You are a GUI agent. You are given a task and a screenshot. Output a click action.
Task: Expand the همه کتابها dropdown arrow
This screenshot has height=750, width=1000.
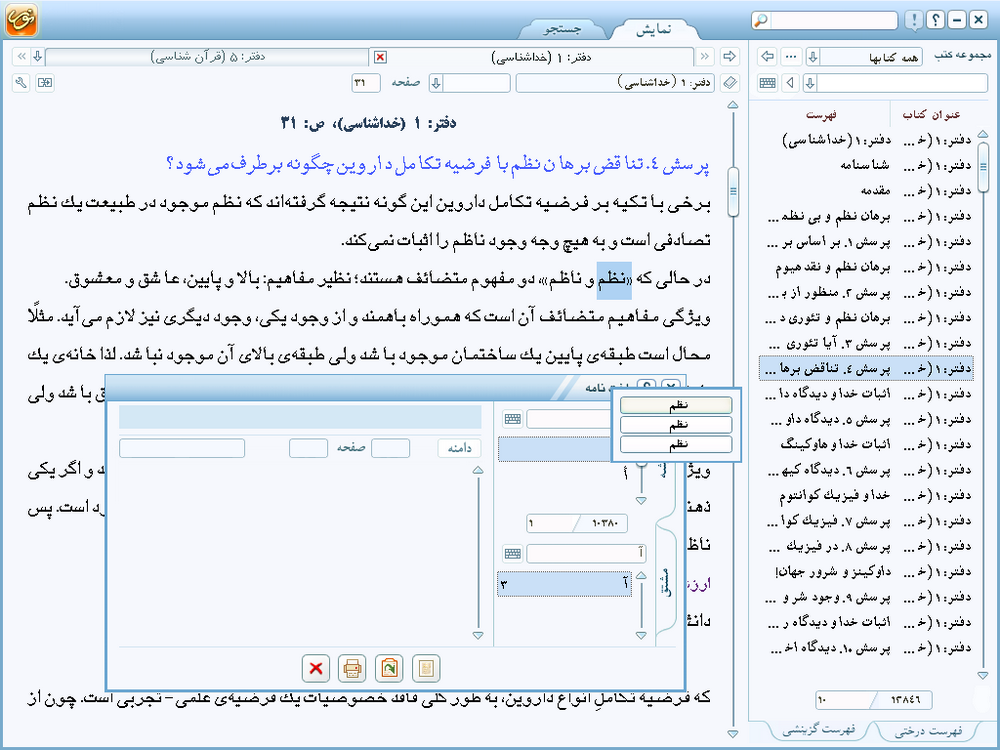[x=812, y=57]
